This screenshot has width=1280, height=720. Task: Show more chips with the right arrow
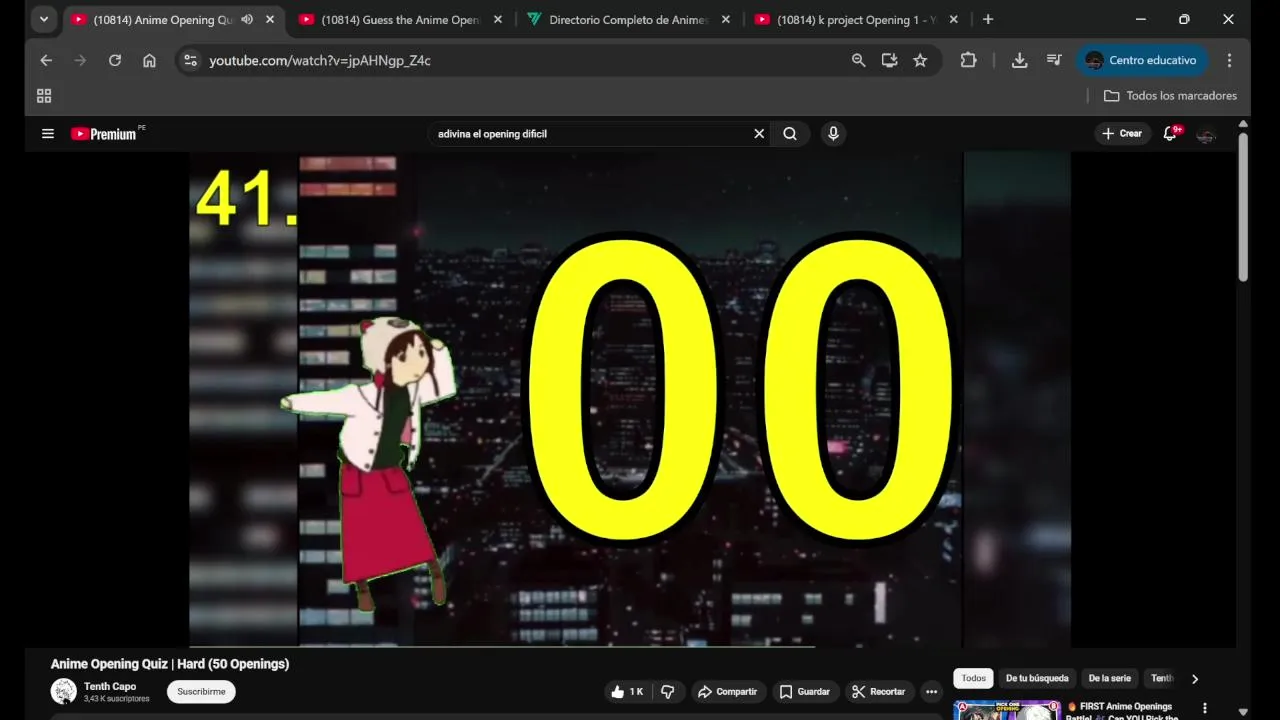(x=1194, y=679)
